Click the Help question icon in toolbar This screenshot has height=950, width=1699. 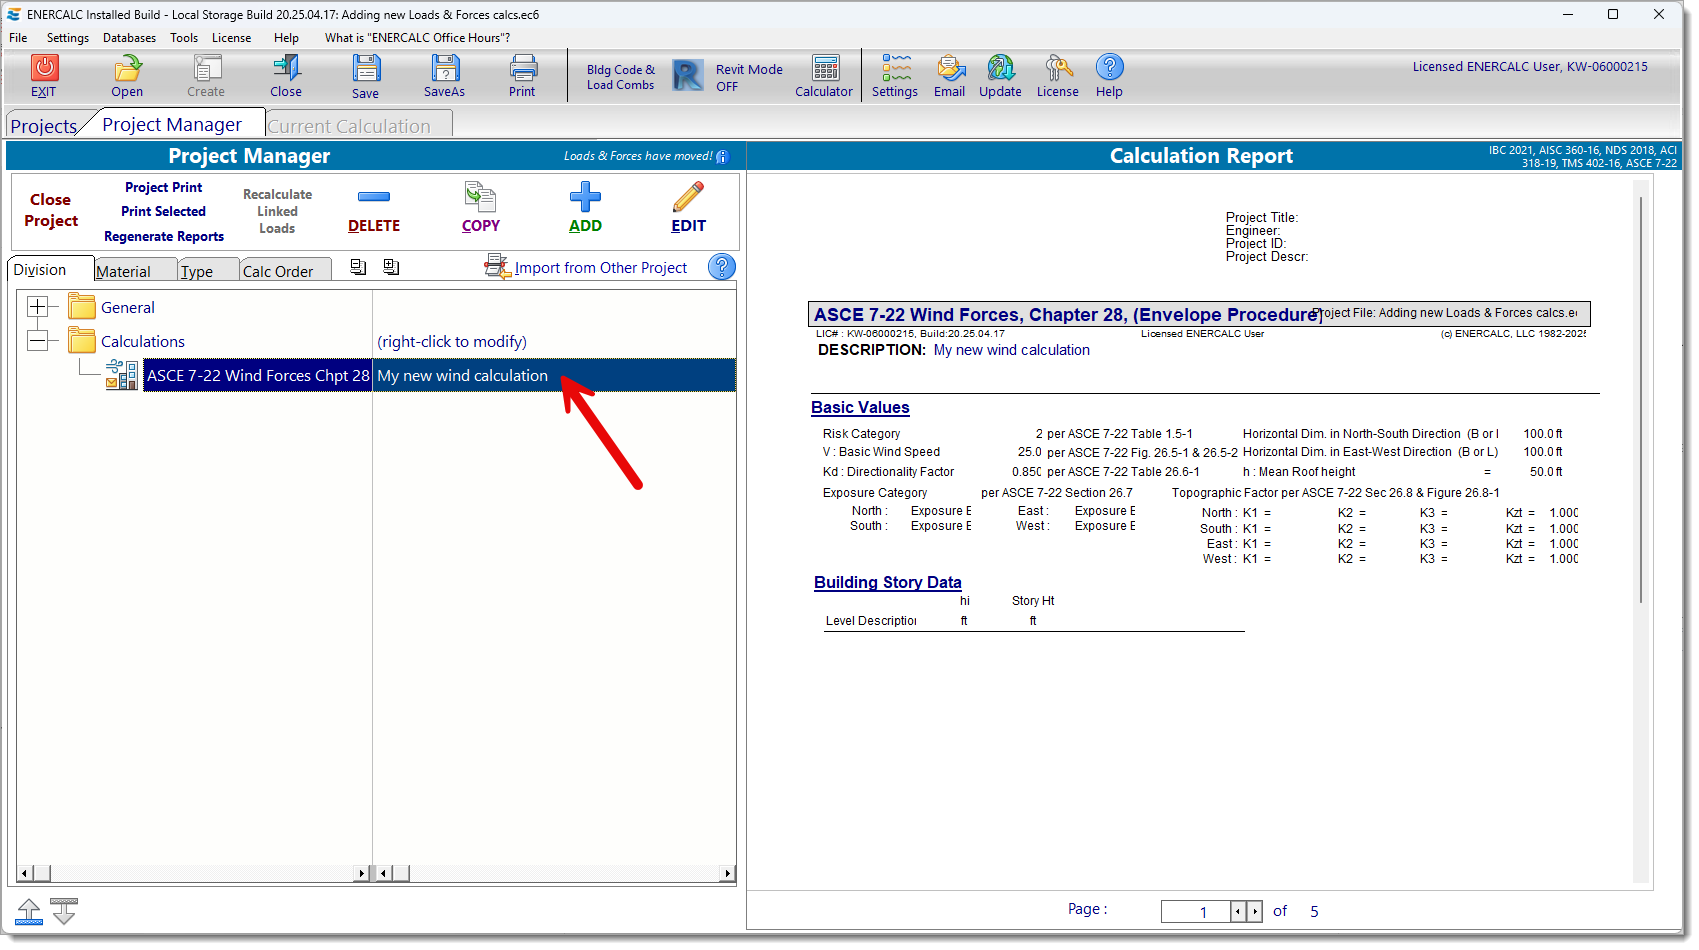pos(1109,67)
